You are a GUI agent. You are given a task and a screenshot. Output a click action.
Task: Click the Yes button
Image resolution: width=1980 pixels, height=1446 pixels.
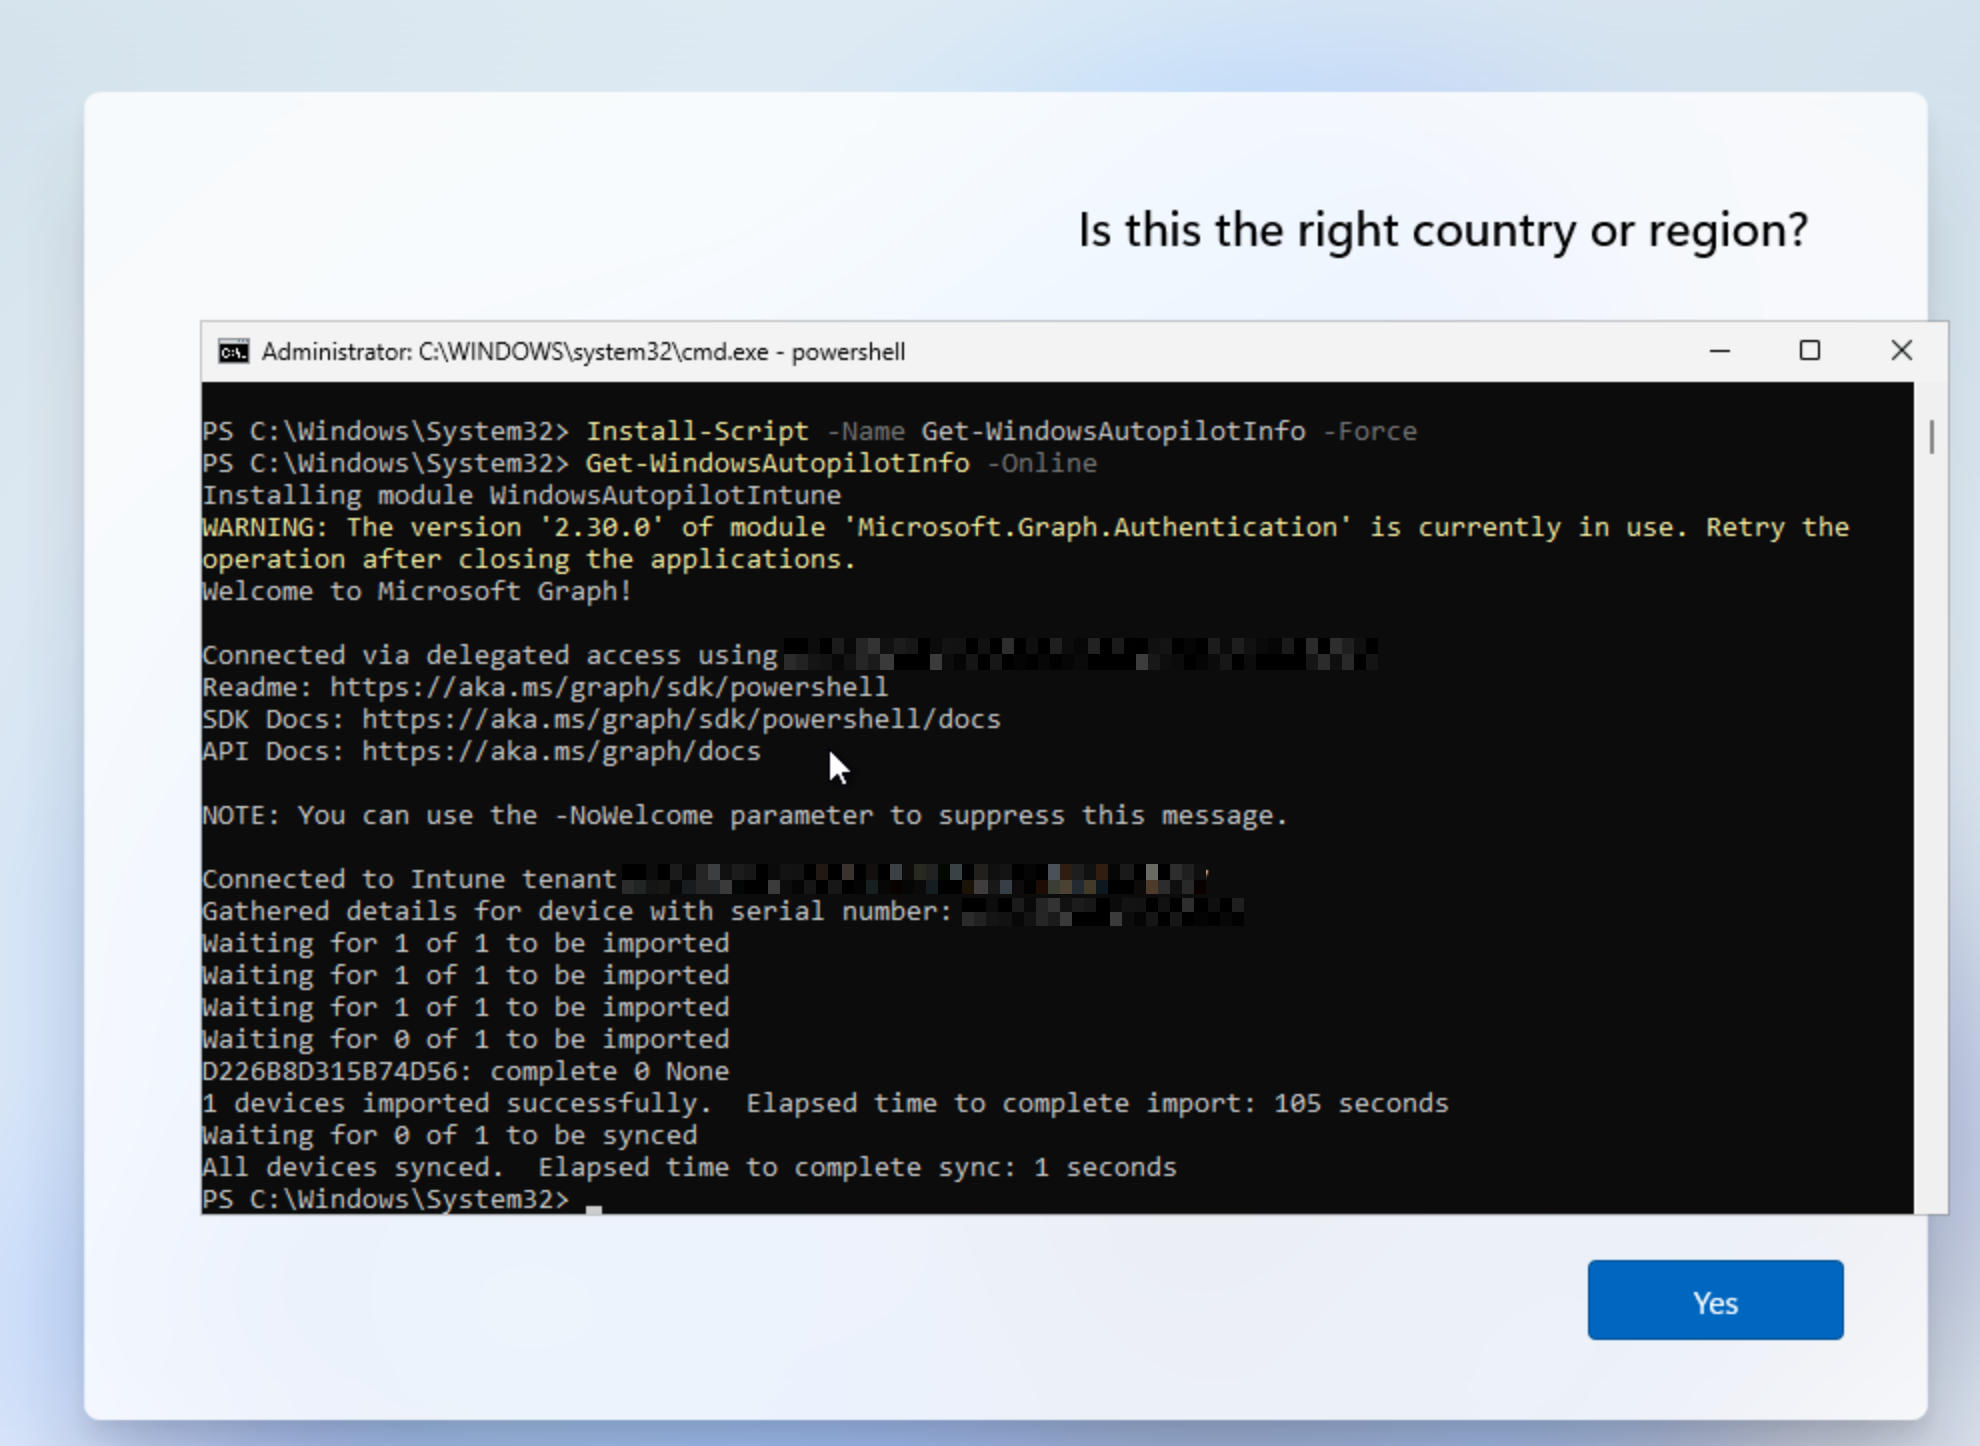click(x=1714, y=1299)
